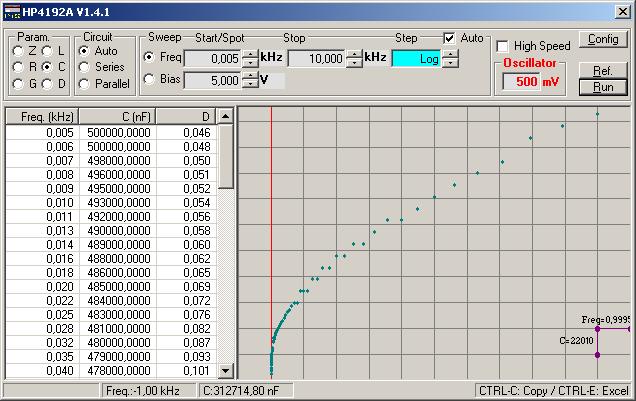Screen dimensions: 636x401
Task: Start the sweep with Run
Action: pyautogui.click(x=603, y=87)
